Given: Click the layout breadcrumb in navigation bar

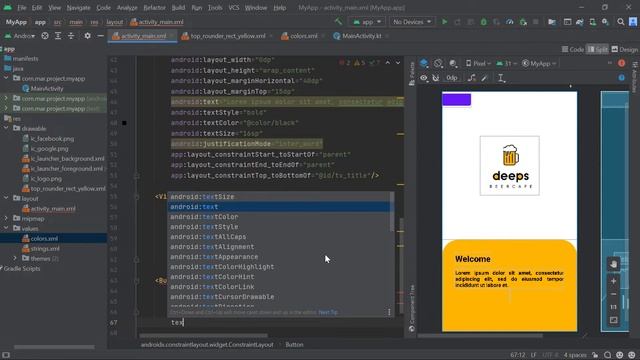Looking at the screenshot, I should coord(114,22).
